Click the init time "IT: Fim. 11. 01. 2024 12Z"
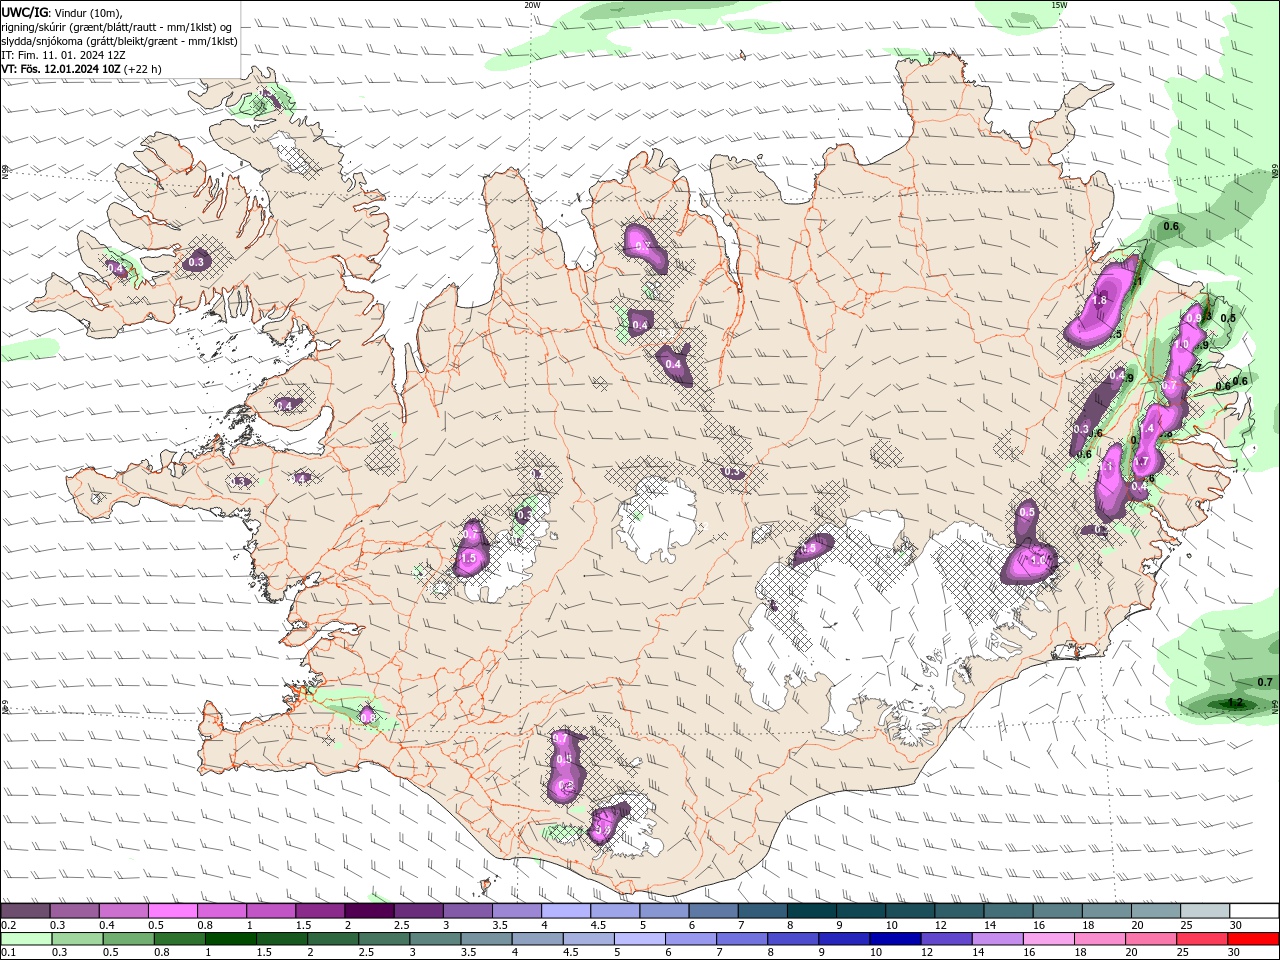Screen dimensions: 1280x960 (x=64, y=55)
